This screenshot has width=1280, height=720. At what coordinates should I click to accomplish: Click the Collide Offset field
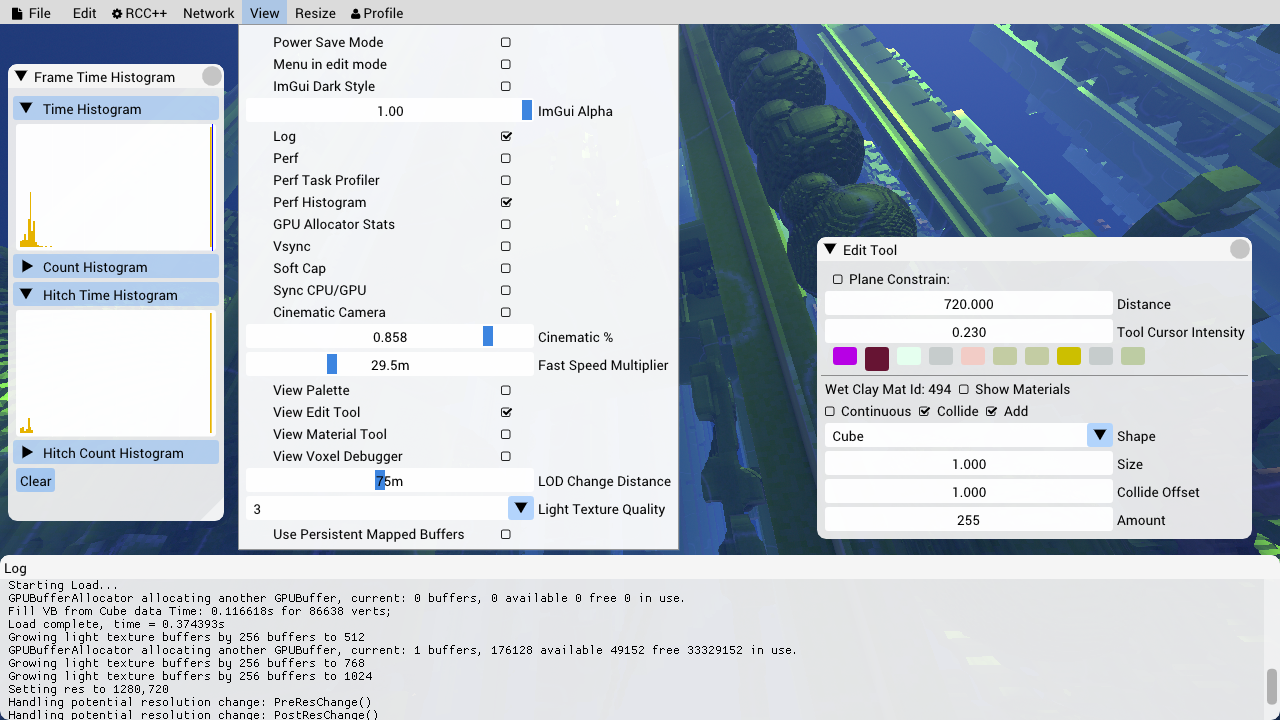(x=968, y=492)
